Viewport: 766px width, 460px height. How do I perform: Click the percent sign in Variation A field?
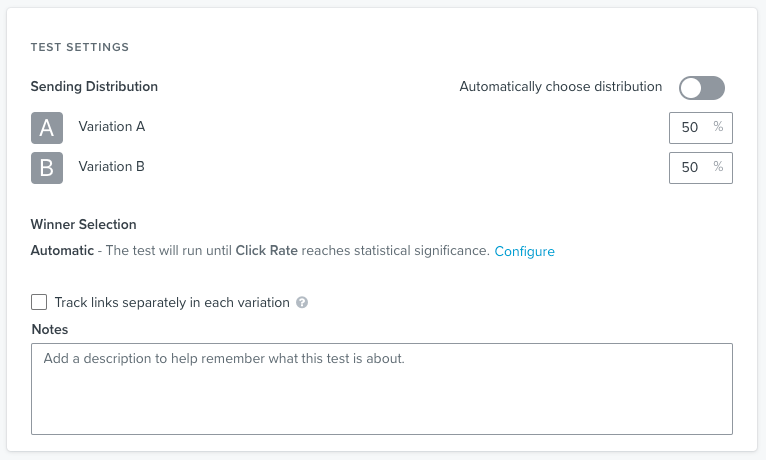[718, 127]
